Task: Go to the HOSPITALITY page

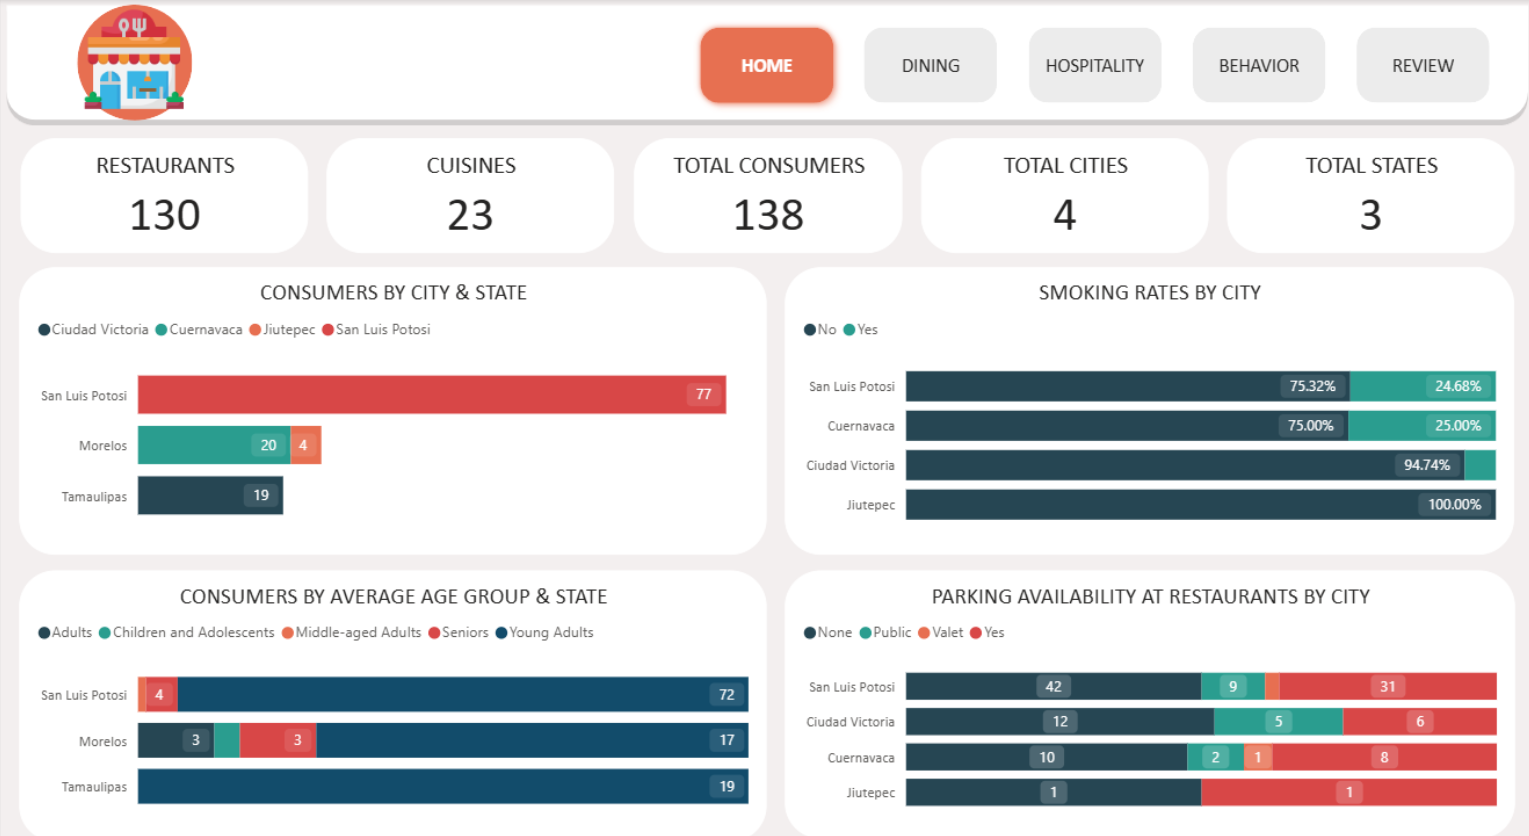Action: [x=1094, y=66]
